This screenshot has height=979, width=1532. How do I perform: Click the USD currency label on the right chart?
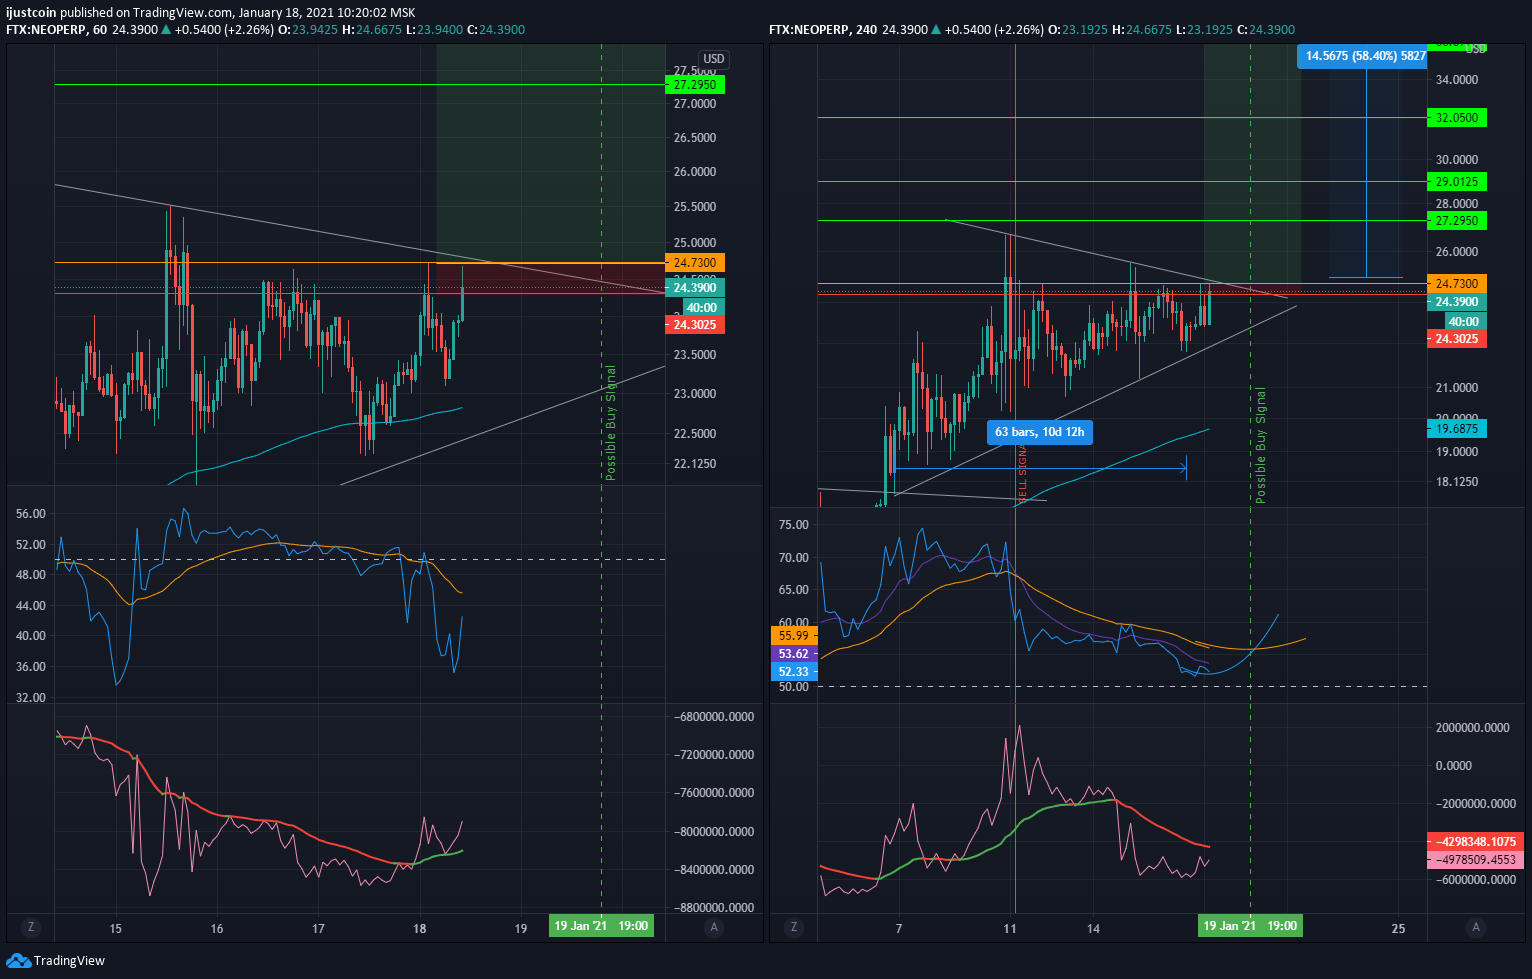(x=1475, y=48)
